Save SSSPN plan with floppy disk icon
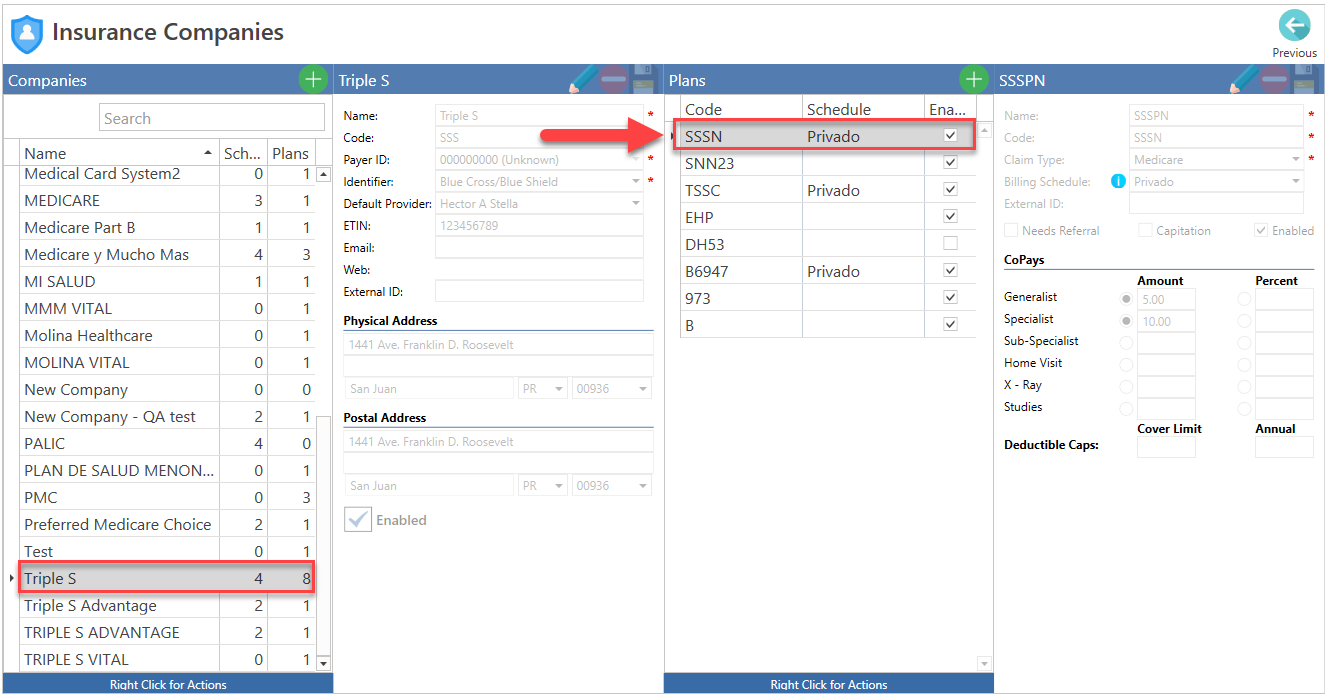Screen dimensions: 1329x697 pos(1305,80)
